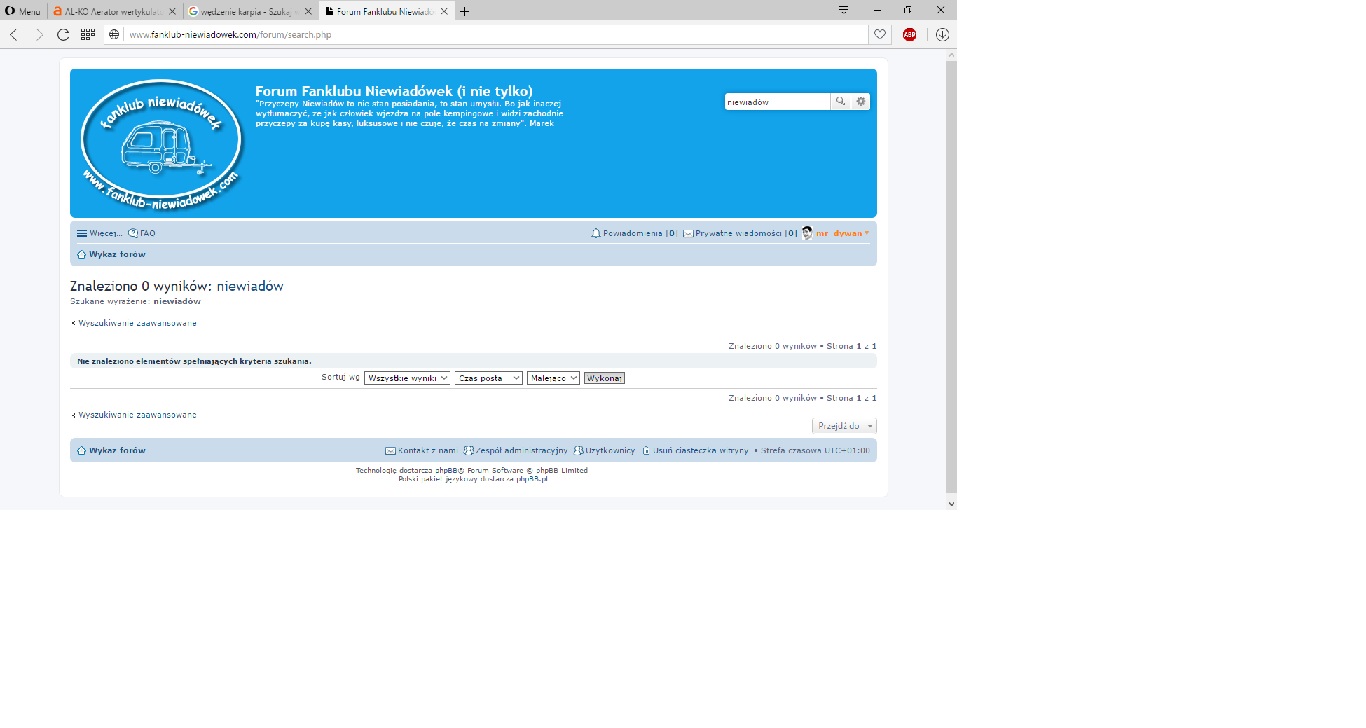Image resolution: width=1366 pixels, height=728 pixels.
Task: Click the 'Usuń ciasteczka witryny' footer link
Action: click(699, 451)
